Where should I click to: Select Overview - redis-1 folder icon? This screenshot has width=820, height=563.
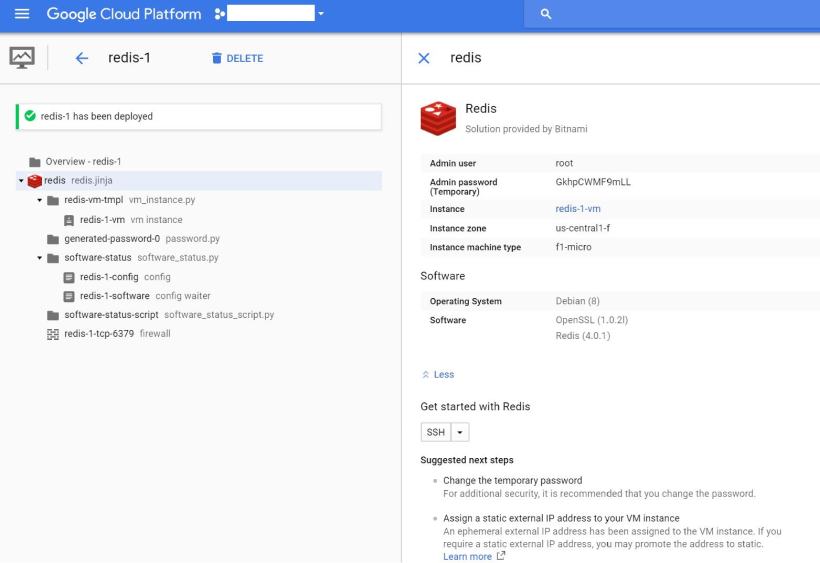(x=35, y=162)
